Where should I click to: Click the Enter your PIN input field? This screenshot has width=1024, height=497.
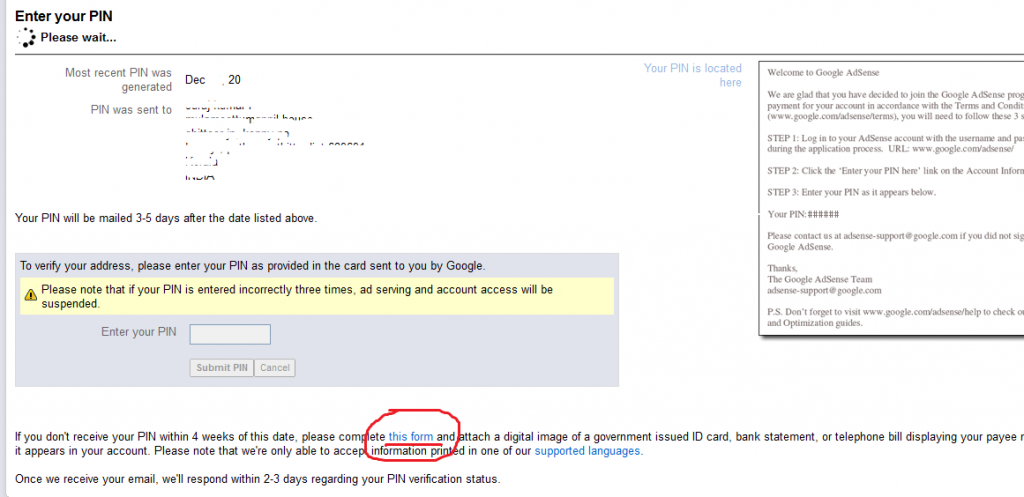point(230,334)
